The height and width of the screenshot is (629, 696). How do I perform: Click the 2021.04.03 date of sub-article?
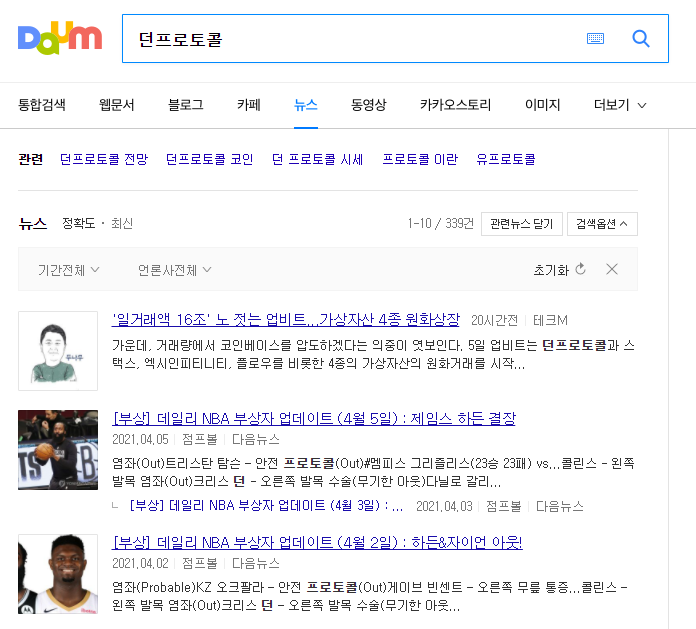coord(444,506)
